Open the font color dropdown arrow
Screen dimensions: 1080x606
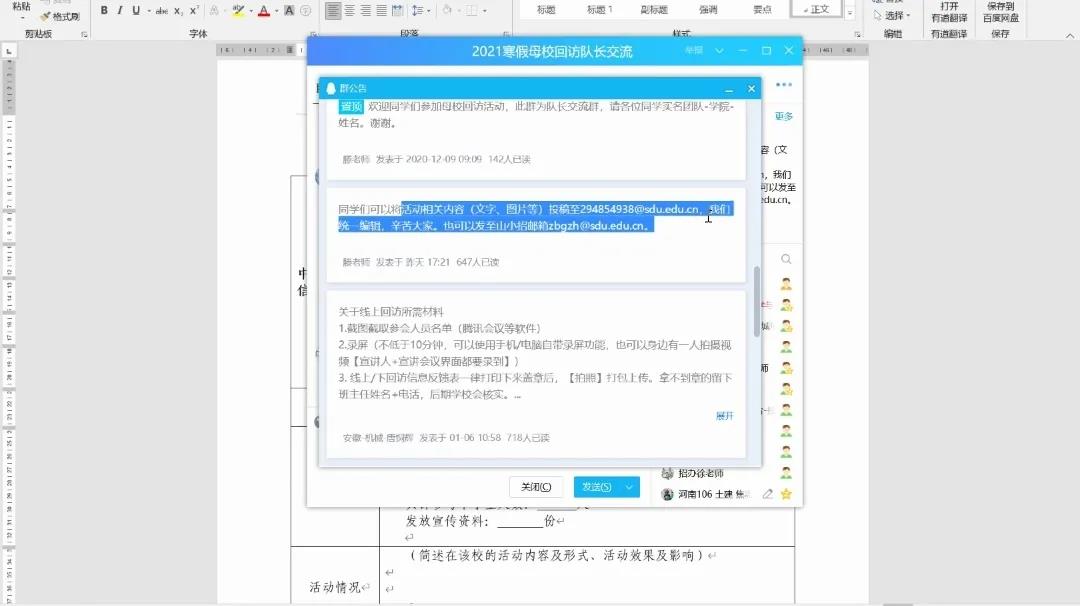[276, 11]
